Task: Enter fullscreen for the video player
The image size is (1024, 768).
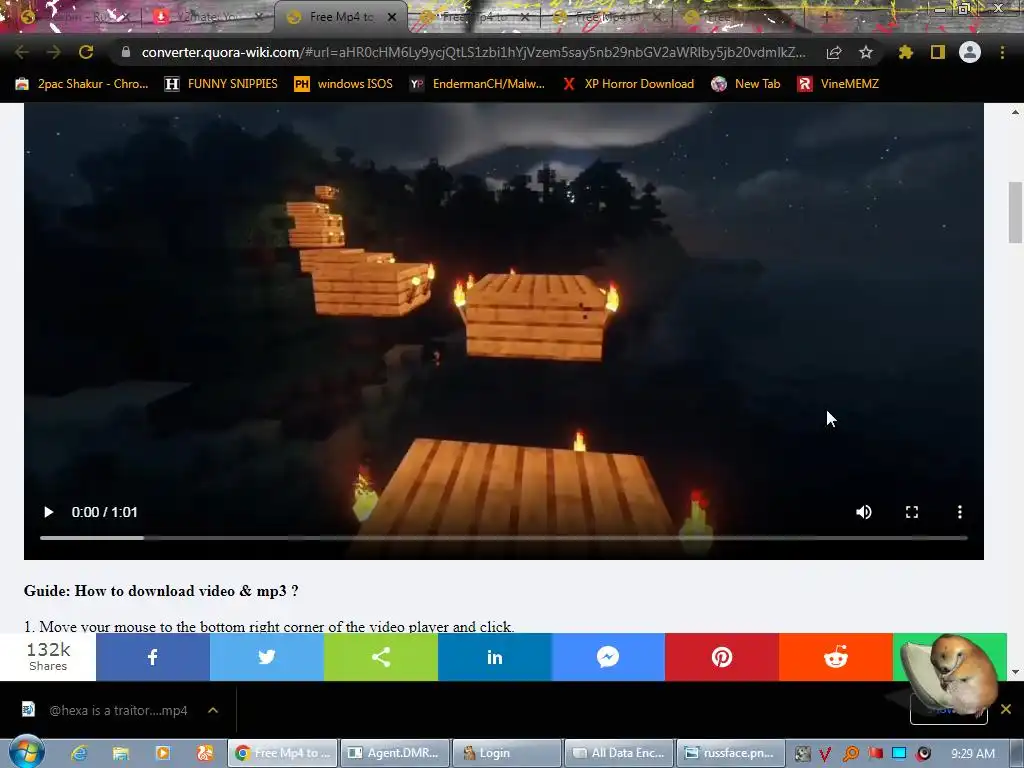Action: click(912, 512)
